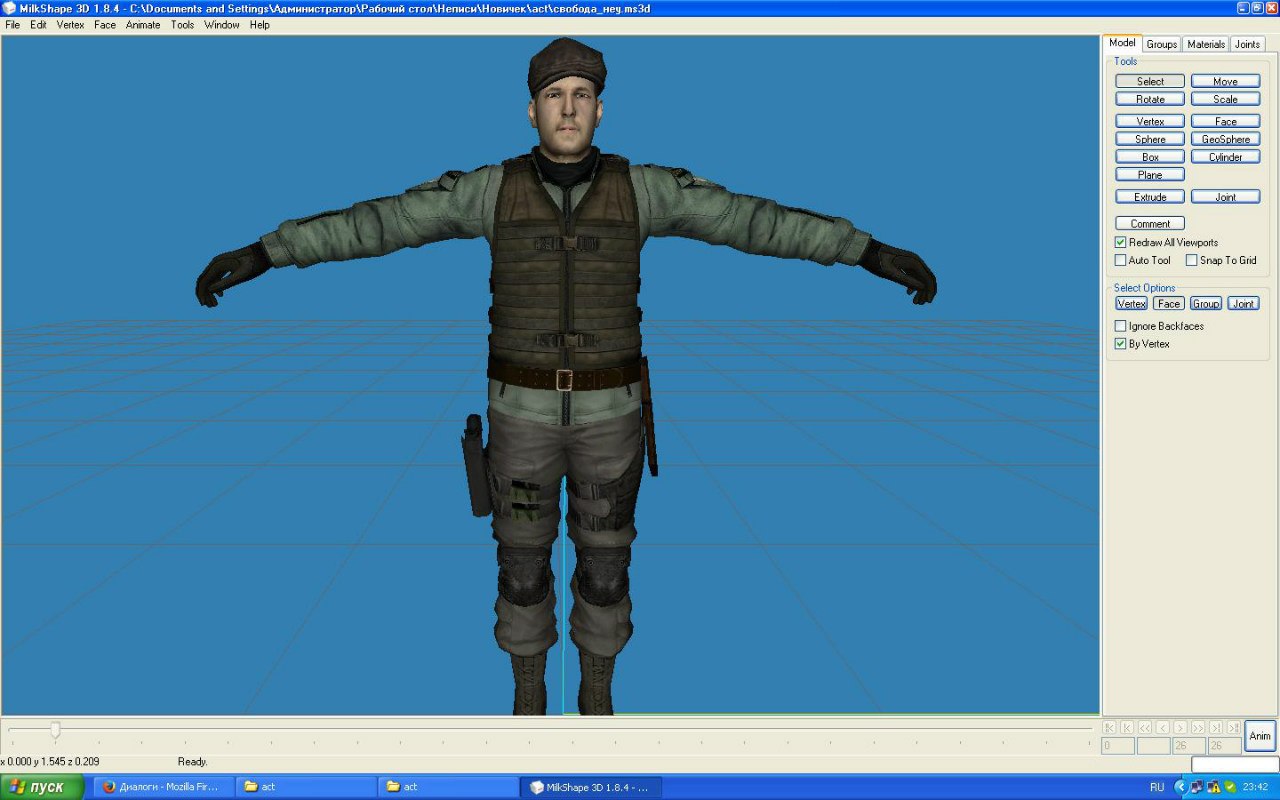The image size is (1280, 800).
Task: Click MilkShape 3D taskbar item
Action: 590,787
